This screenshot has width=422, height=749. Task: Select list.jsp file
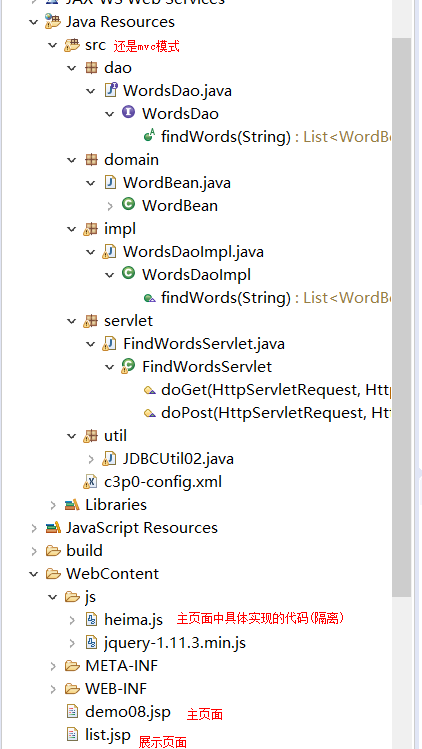point(98,735)
